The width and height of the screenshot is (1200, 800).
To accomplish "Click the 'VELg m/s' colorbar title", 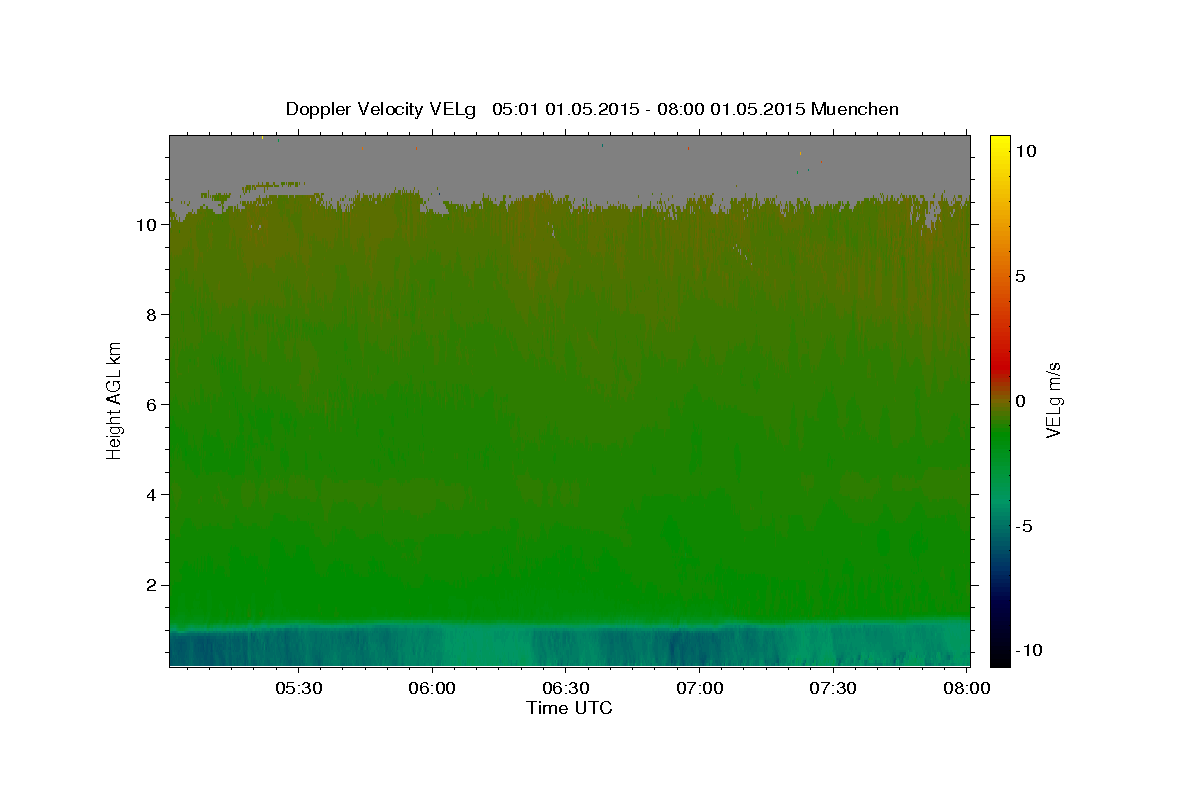I will (x=1053, y=400).
